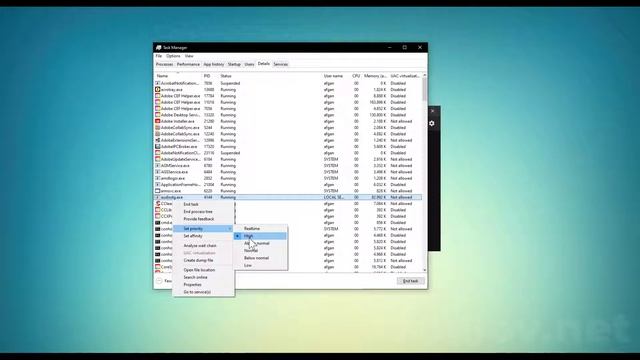Switch to the App history tab
This screenshot has width=640, height=360.
(214, 64)
